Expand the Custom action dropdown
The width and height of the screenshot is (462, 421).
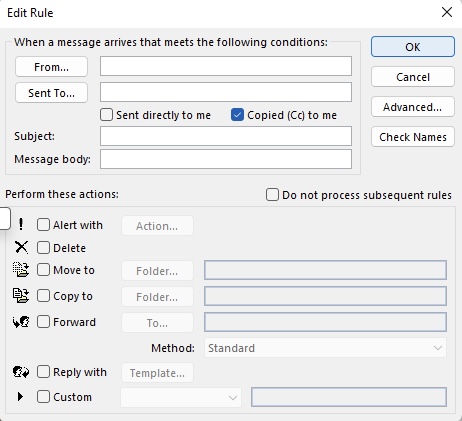point(181,397)
